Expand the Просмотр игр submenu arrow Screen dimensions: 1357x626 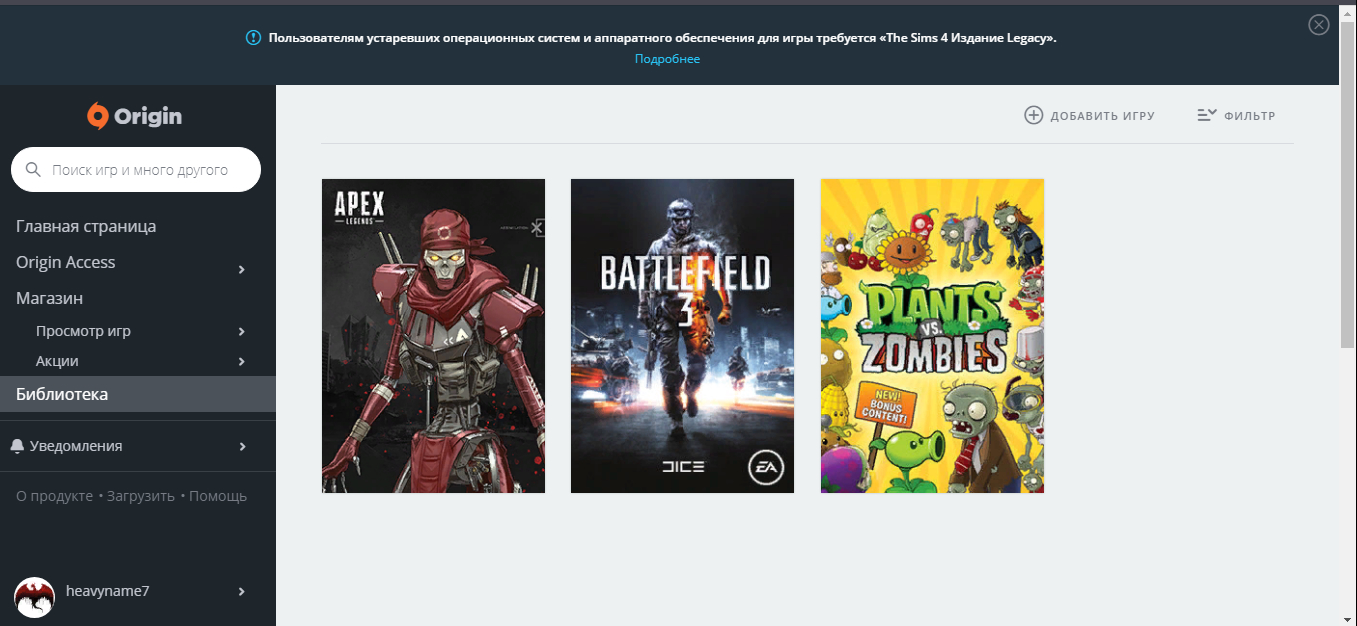[242, 331]
